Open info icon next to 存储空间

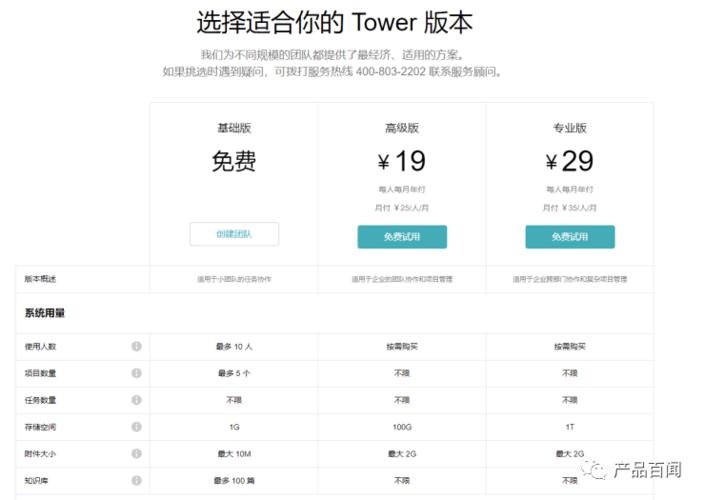(136, 426)
